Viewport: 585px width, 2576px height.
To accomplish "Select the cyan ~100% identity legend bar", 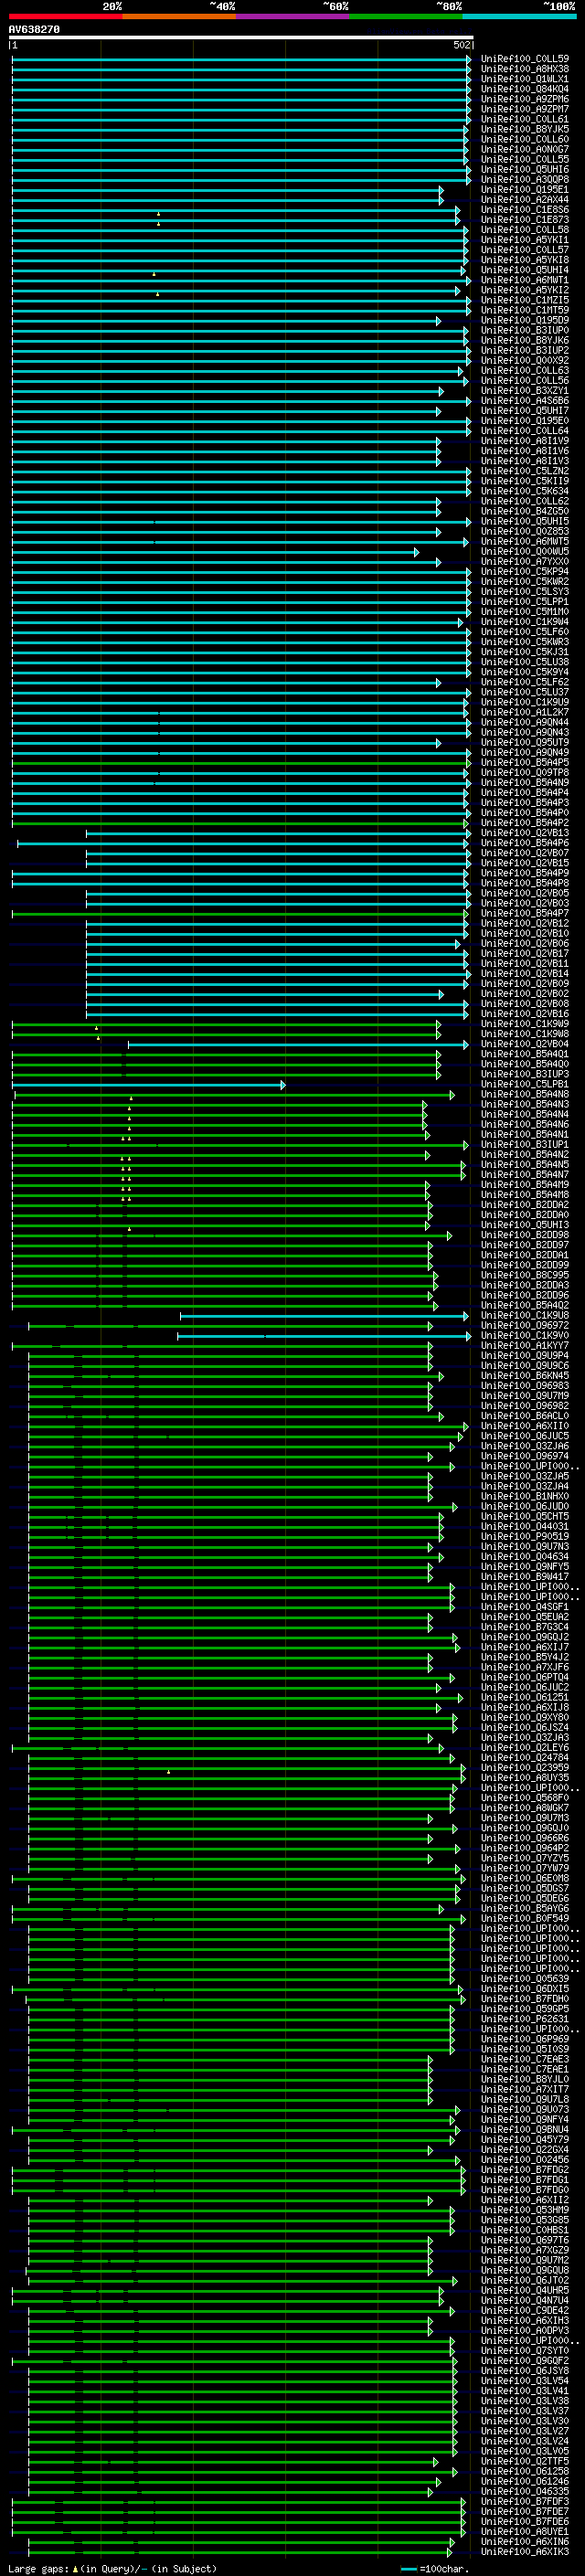I will click(x=519, y=17).
